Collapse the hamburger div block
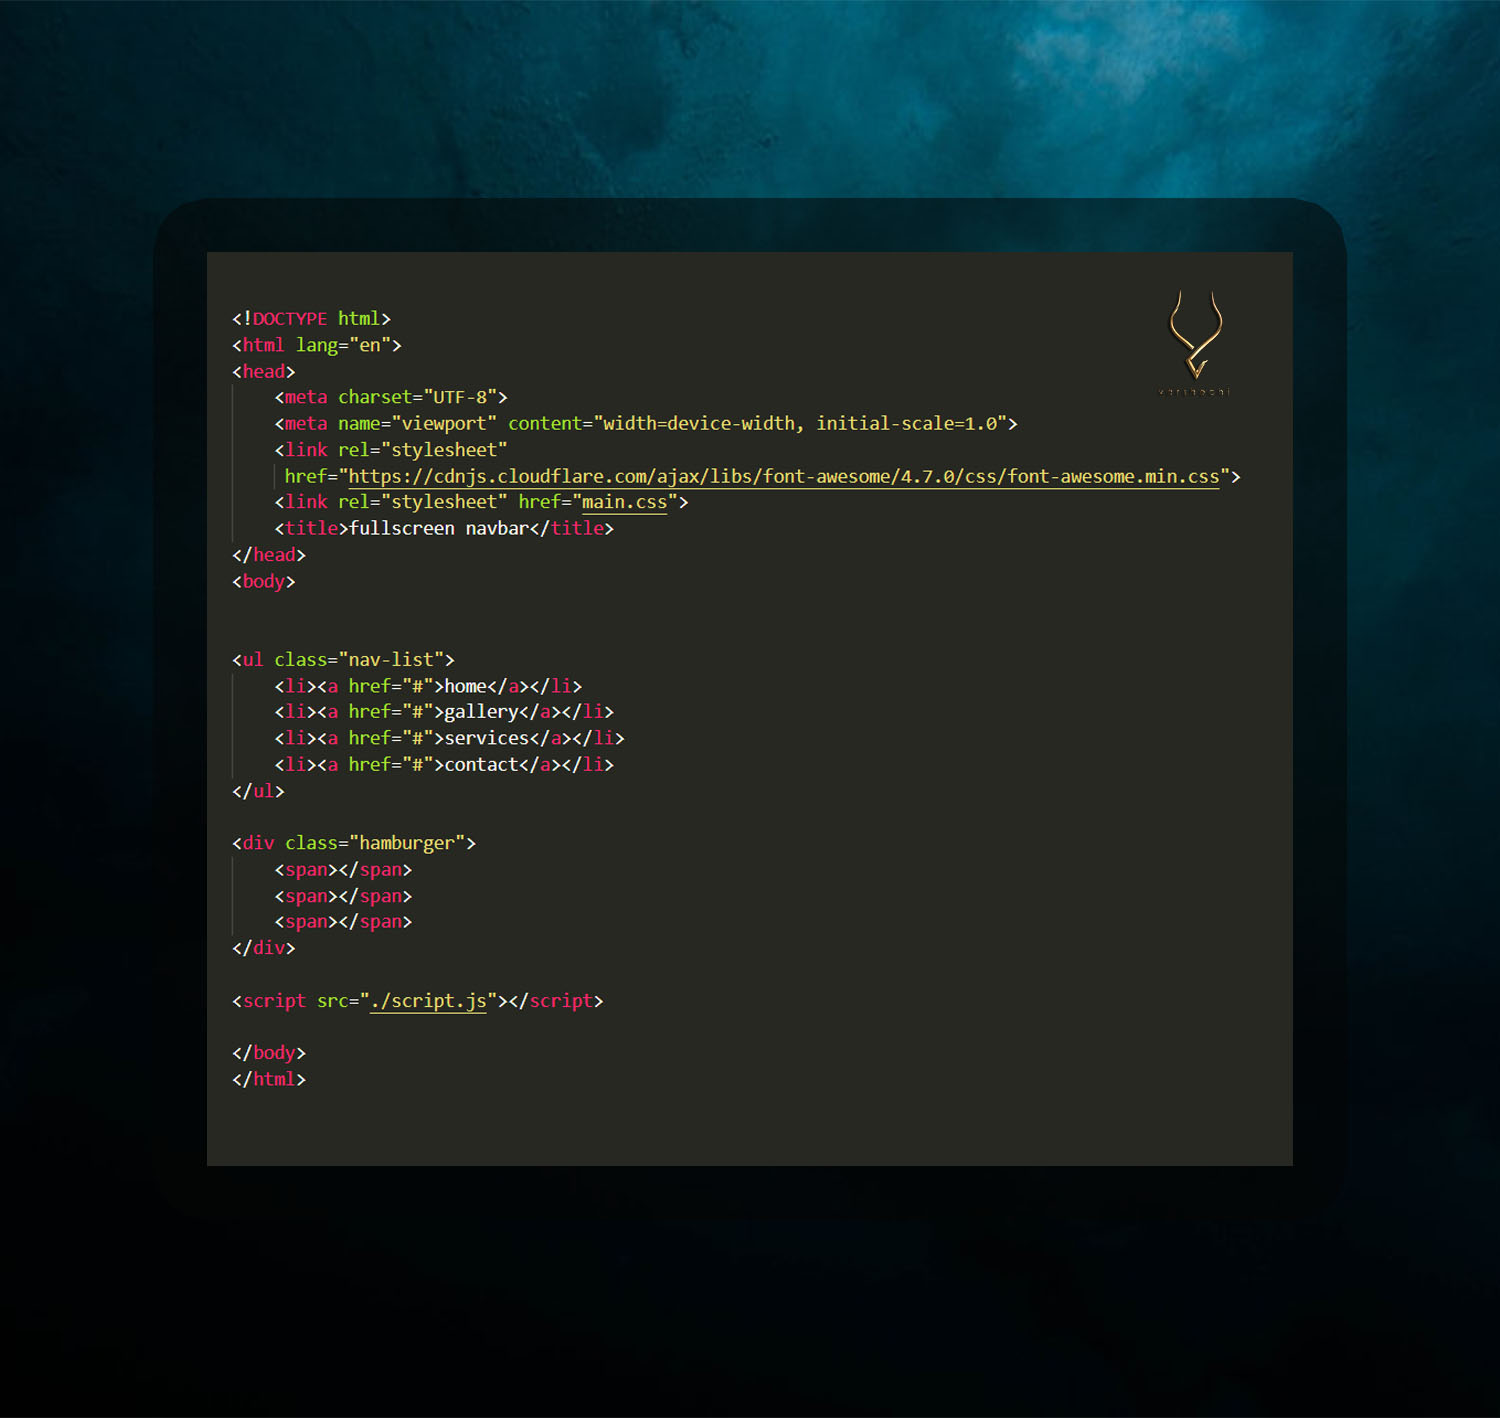 (x=257, y=842)
